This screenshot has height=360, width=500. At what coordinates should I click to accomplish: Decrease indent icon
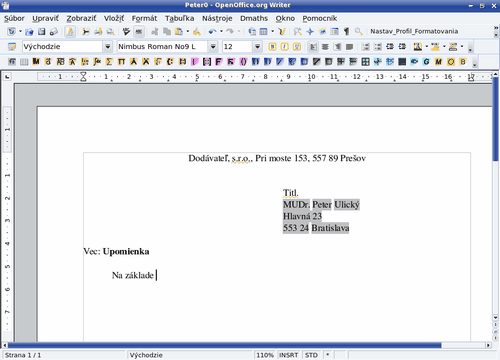390,47
